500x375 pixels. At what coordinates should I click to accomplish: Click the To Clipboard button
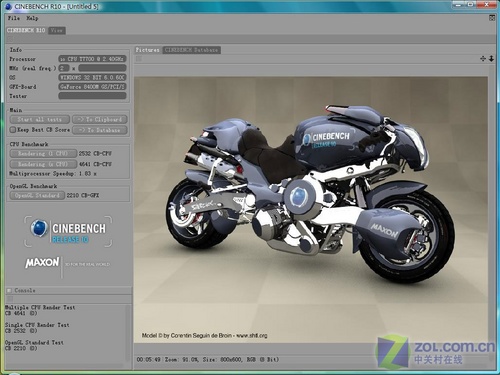[100, 119]
